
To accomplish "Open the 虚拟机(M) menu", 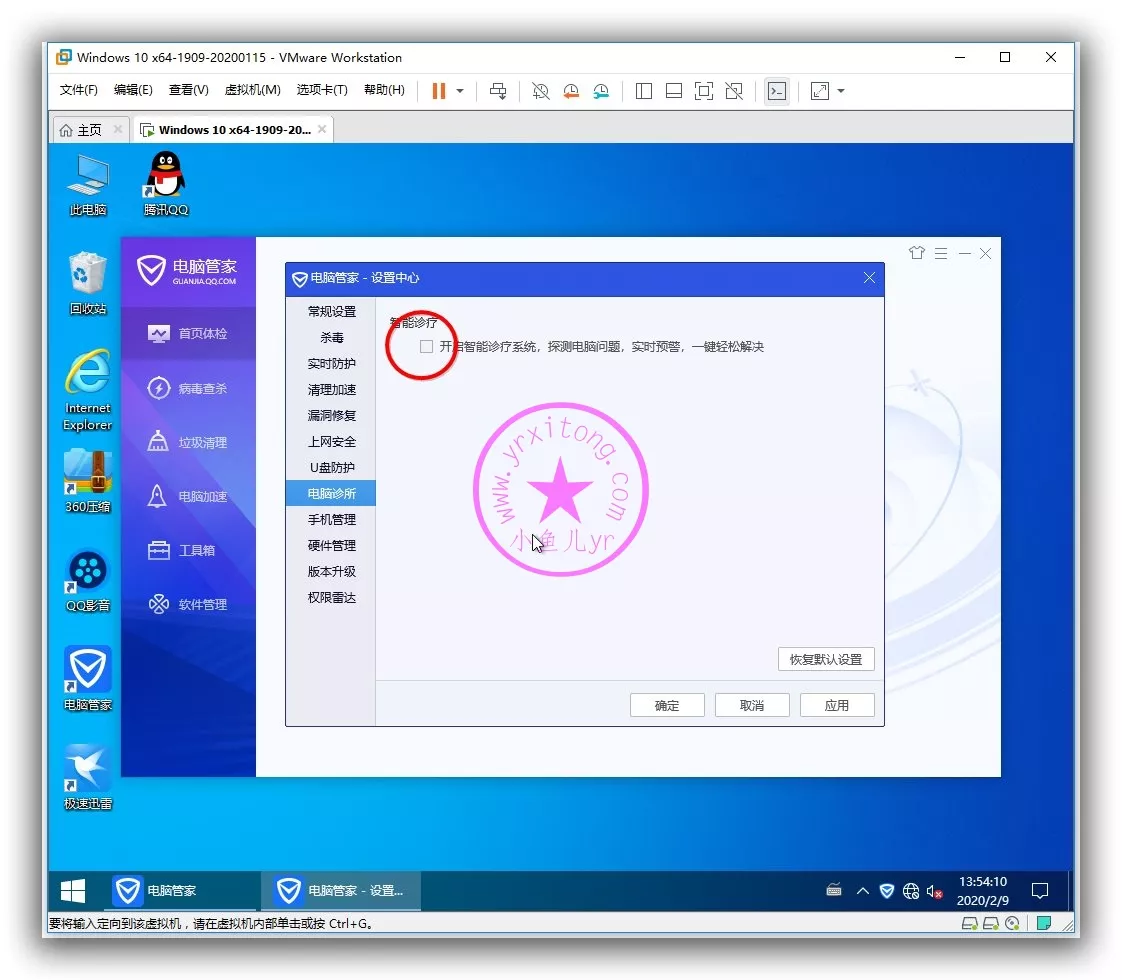I will [x=252, y=90].
